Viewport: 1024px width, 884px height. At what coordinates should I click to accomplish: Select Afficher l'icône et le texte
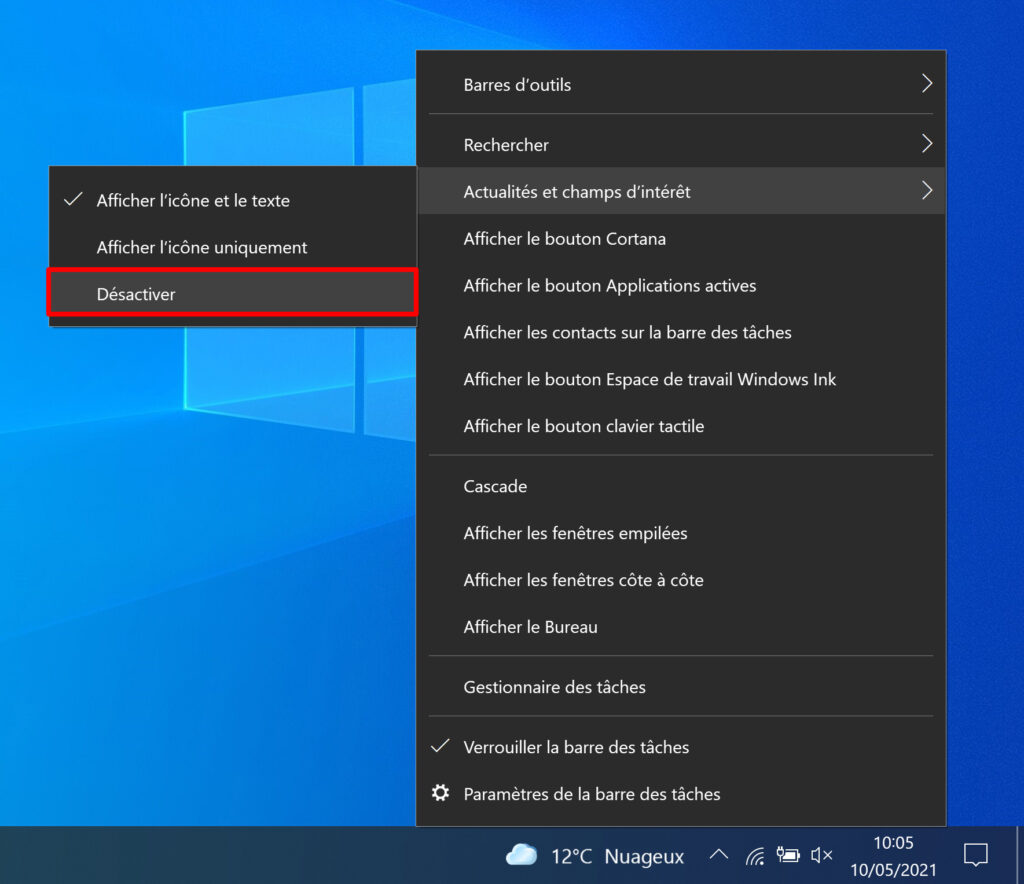click(x=233, y=200)
